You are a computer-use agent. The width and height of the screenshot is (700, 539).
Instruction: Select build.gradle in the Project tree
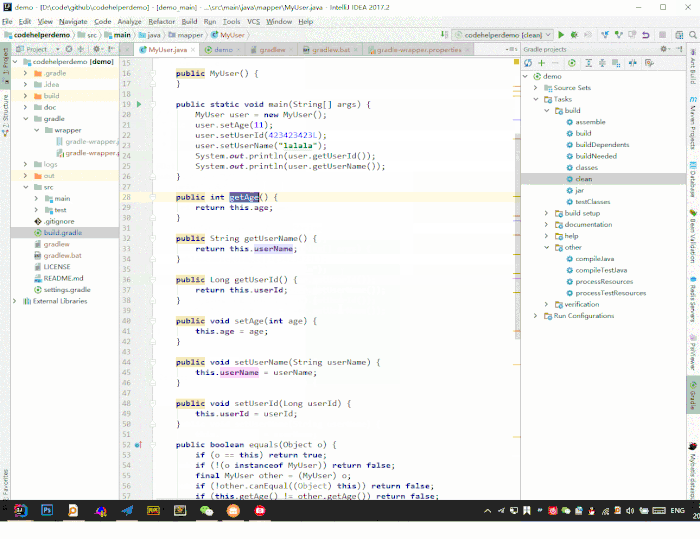pyautogui.click(x=62, y=232)
